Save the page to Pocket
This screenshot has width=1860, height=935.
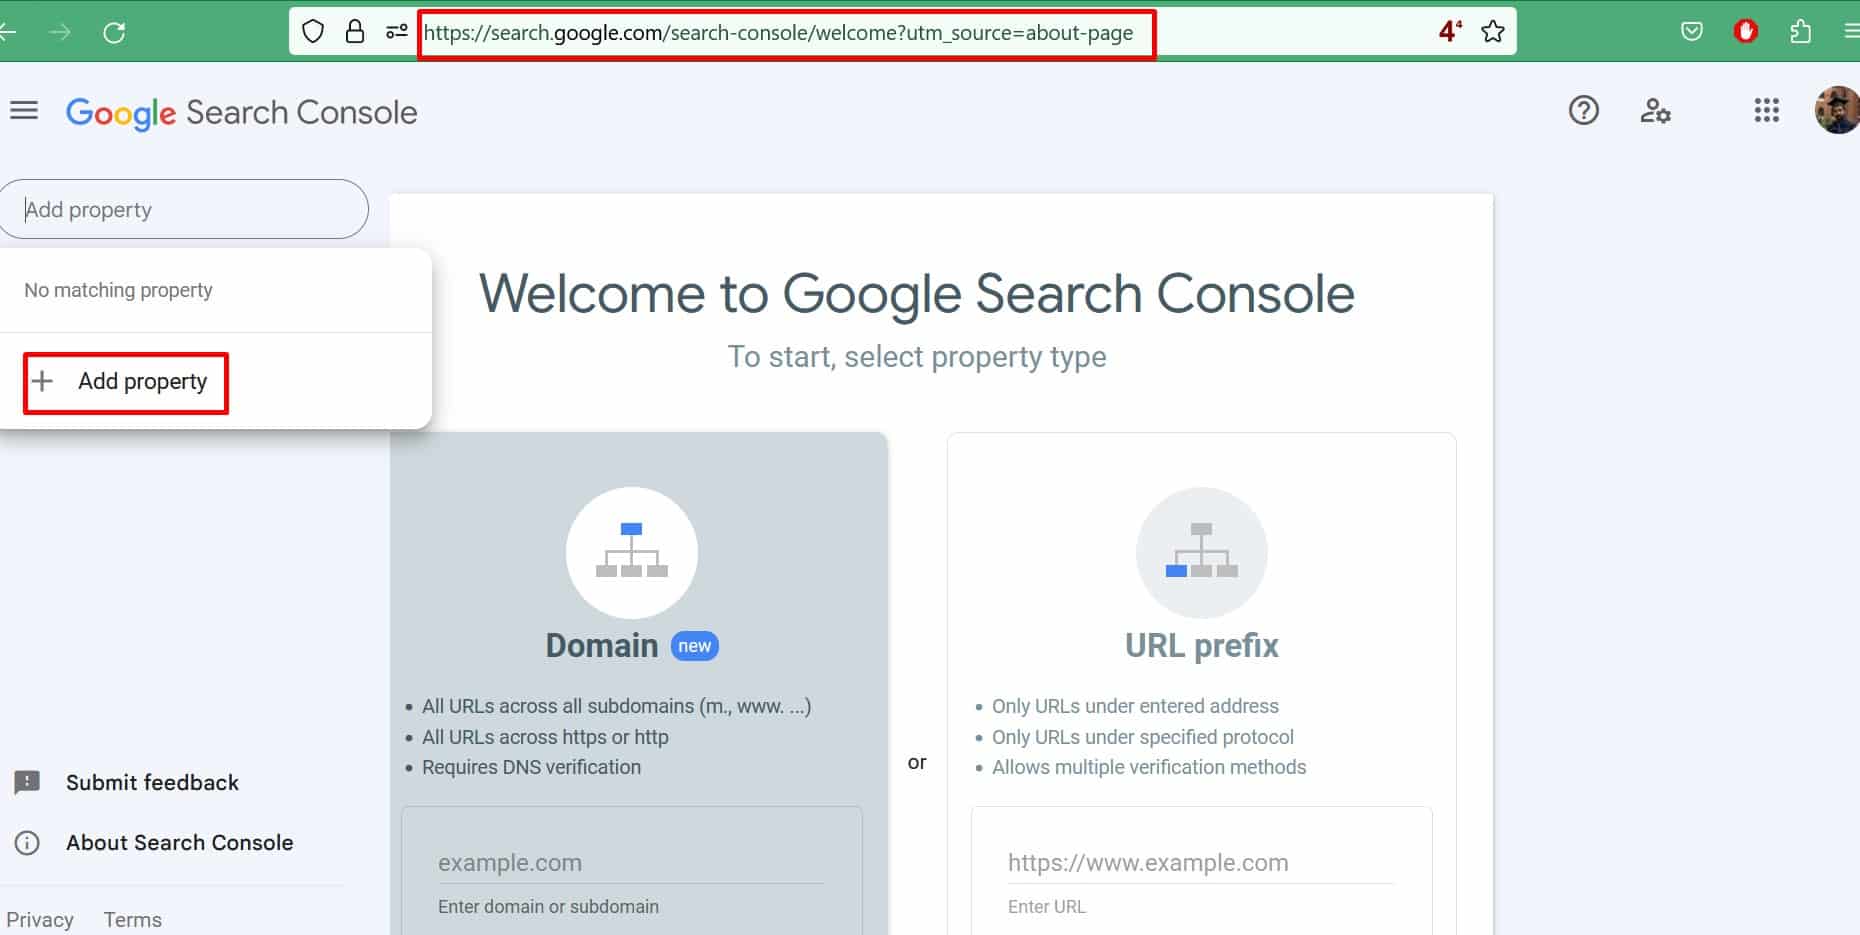coord(1692,31)
